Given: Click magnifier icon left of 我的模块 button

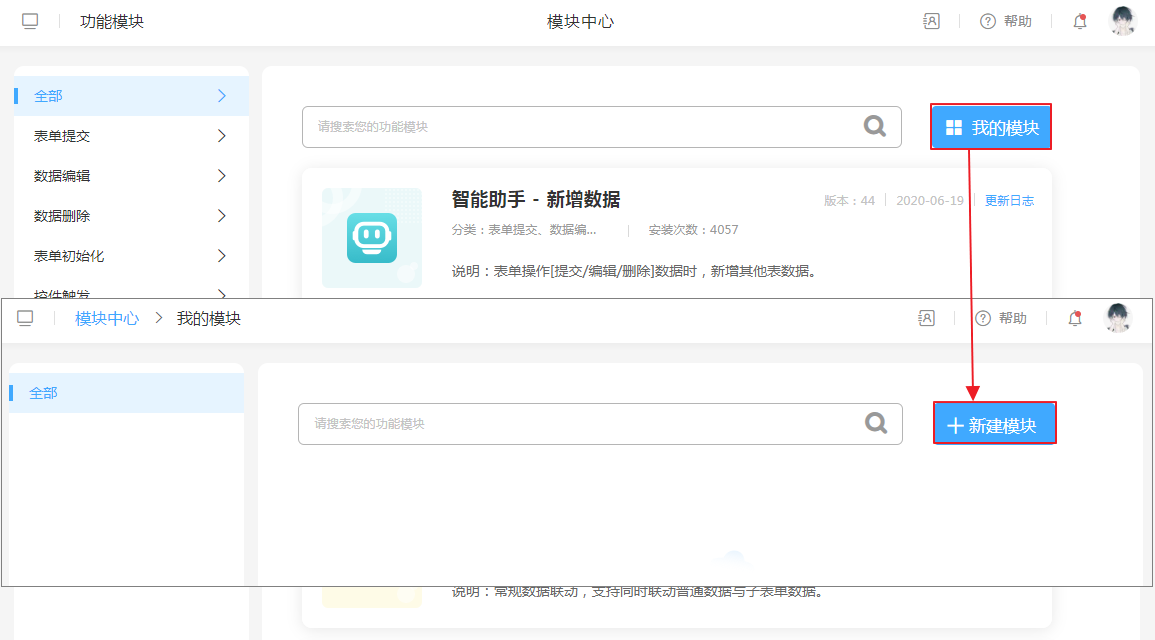Looking at the screenshot, I should 875,127.
